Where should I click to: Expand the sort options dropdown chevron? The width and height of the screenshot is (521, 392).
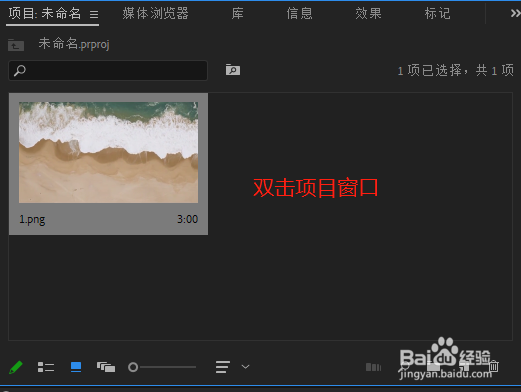click(x=245, y=367)
